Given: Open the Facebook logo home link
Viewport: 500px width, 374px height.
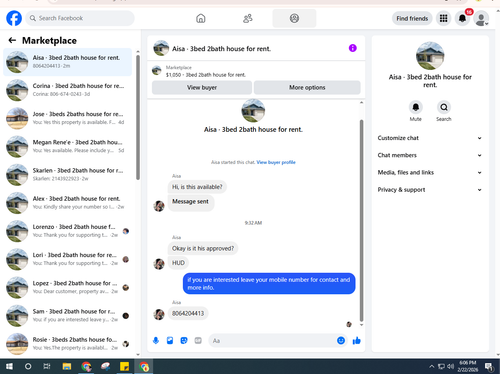Looking at the screenshot, I should tap(14, 18).
